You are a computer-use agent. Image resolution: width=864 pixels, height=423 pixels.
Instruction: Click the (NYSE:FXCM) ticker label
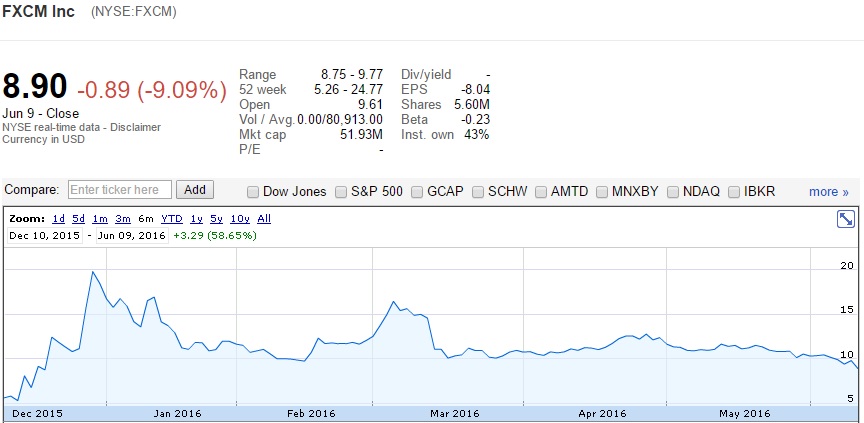[x=134, y=12]
